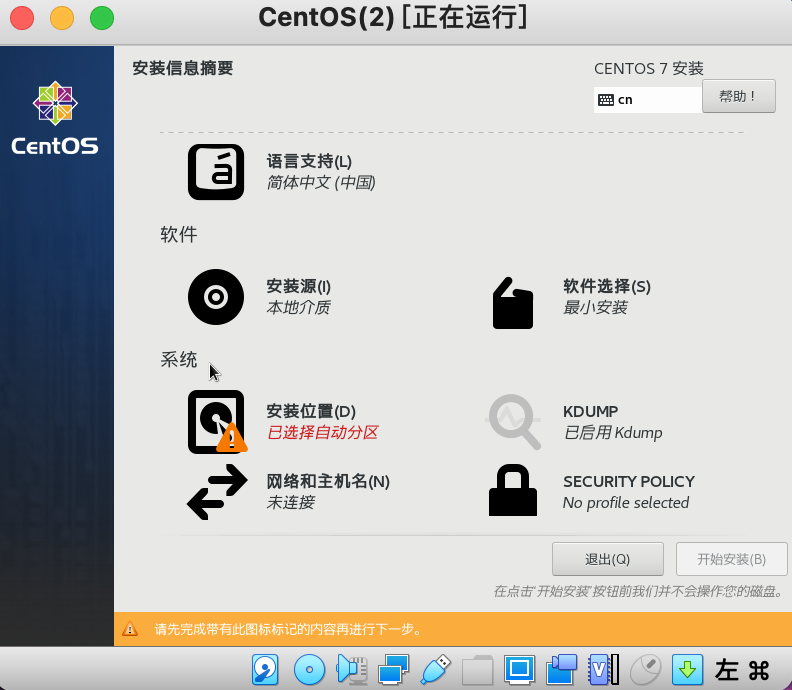This screenshot has width=792, height=690.
Task: Click the 软件 section heading
Action: (178, 234)
